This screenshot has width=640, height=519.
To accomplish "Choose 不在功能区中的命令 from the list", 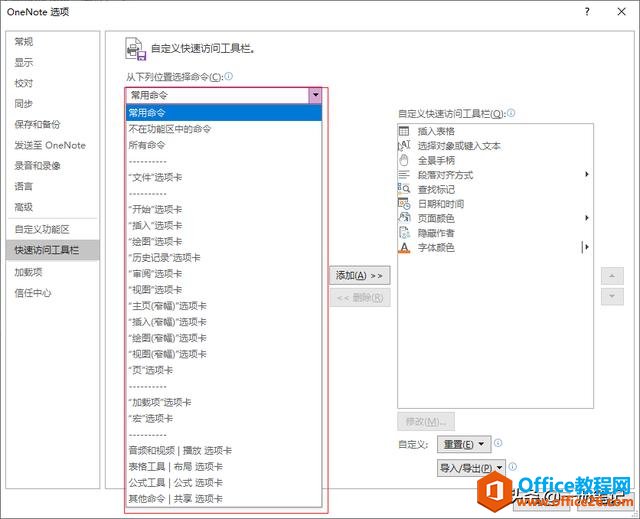I will 224,129.
